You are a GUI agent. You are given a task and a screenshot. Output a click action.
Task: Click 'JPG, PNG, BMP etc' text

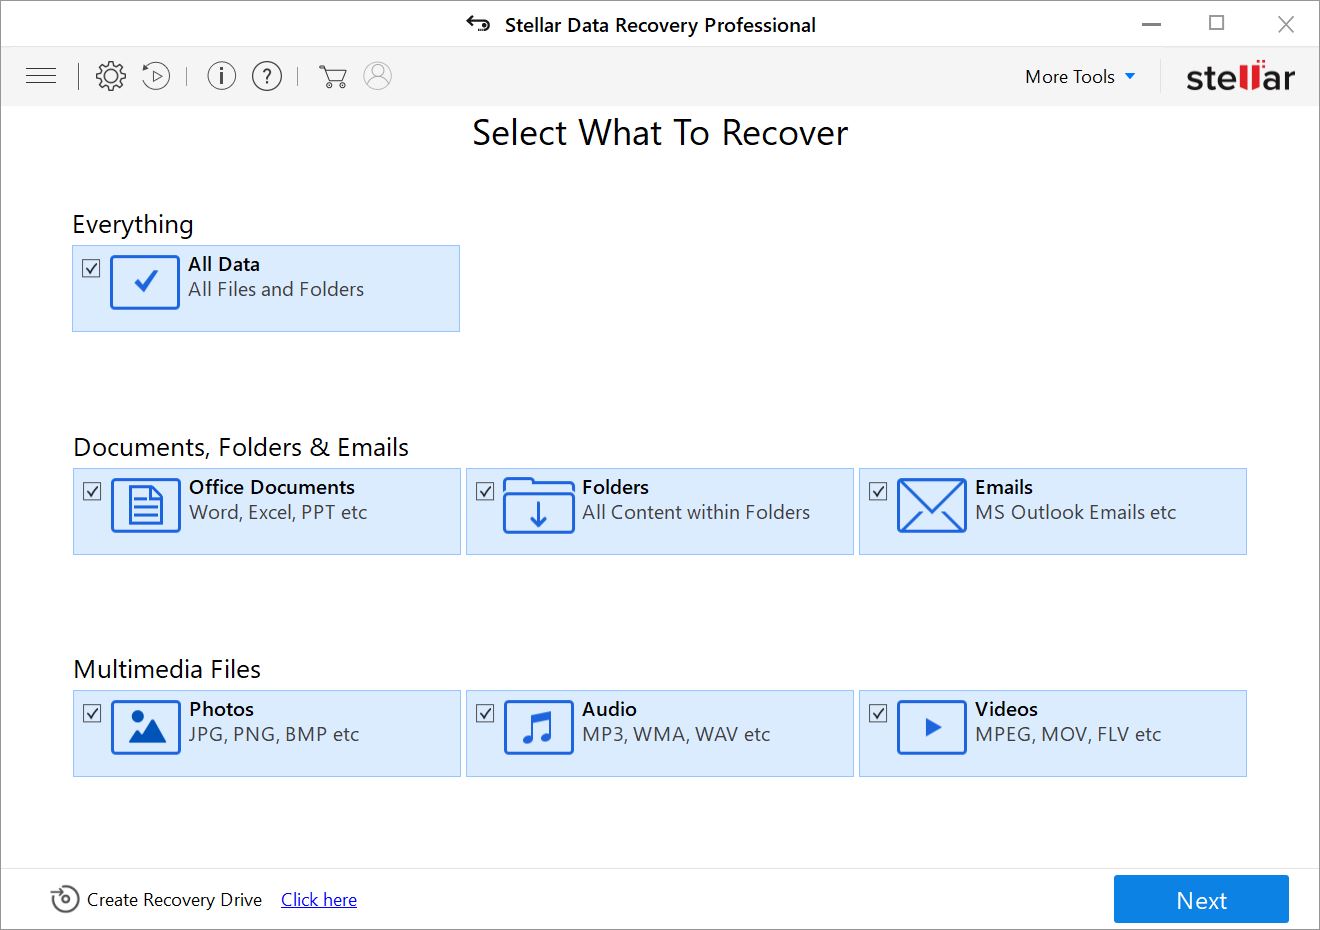274,734
